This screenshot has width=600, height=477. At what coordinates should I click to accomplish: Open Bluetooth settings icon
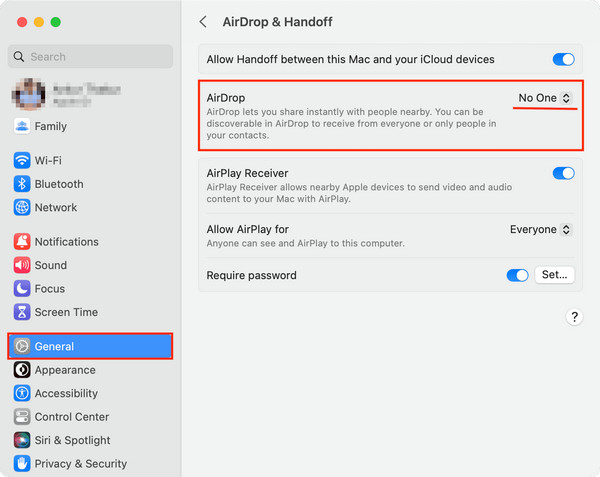click(x=22, y=184)
